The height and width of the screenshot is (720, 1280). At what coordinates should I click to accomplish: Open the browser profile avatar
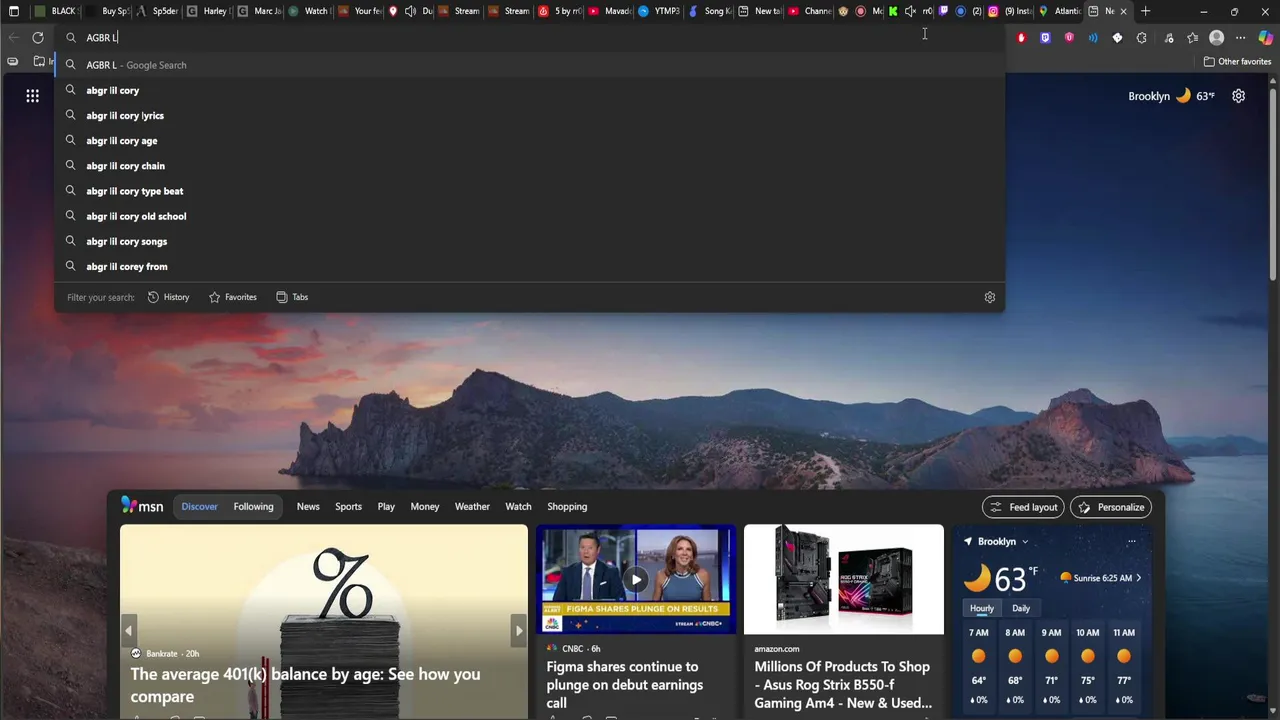(x=1217, y=38)
